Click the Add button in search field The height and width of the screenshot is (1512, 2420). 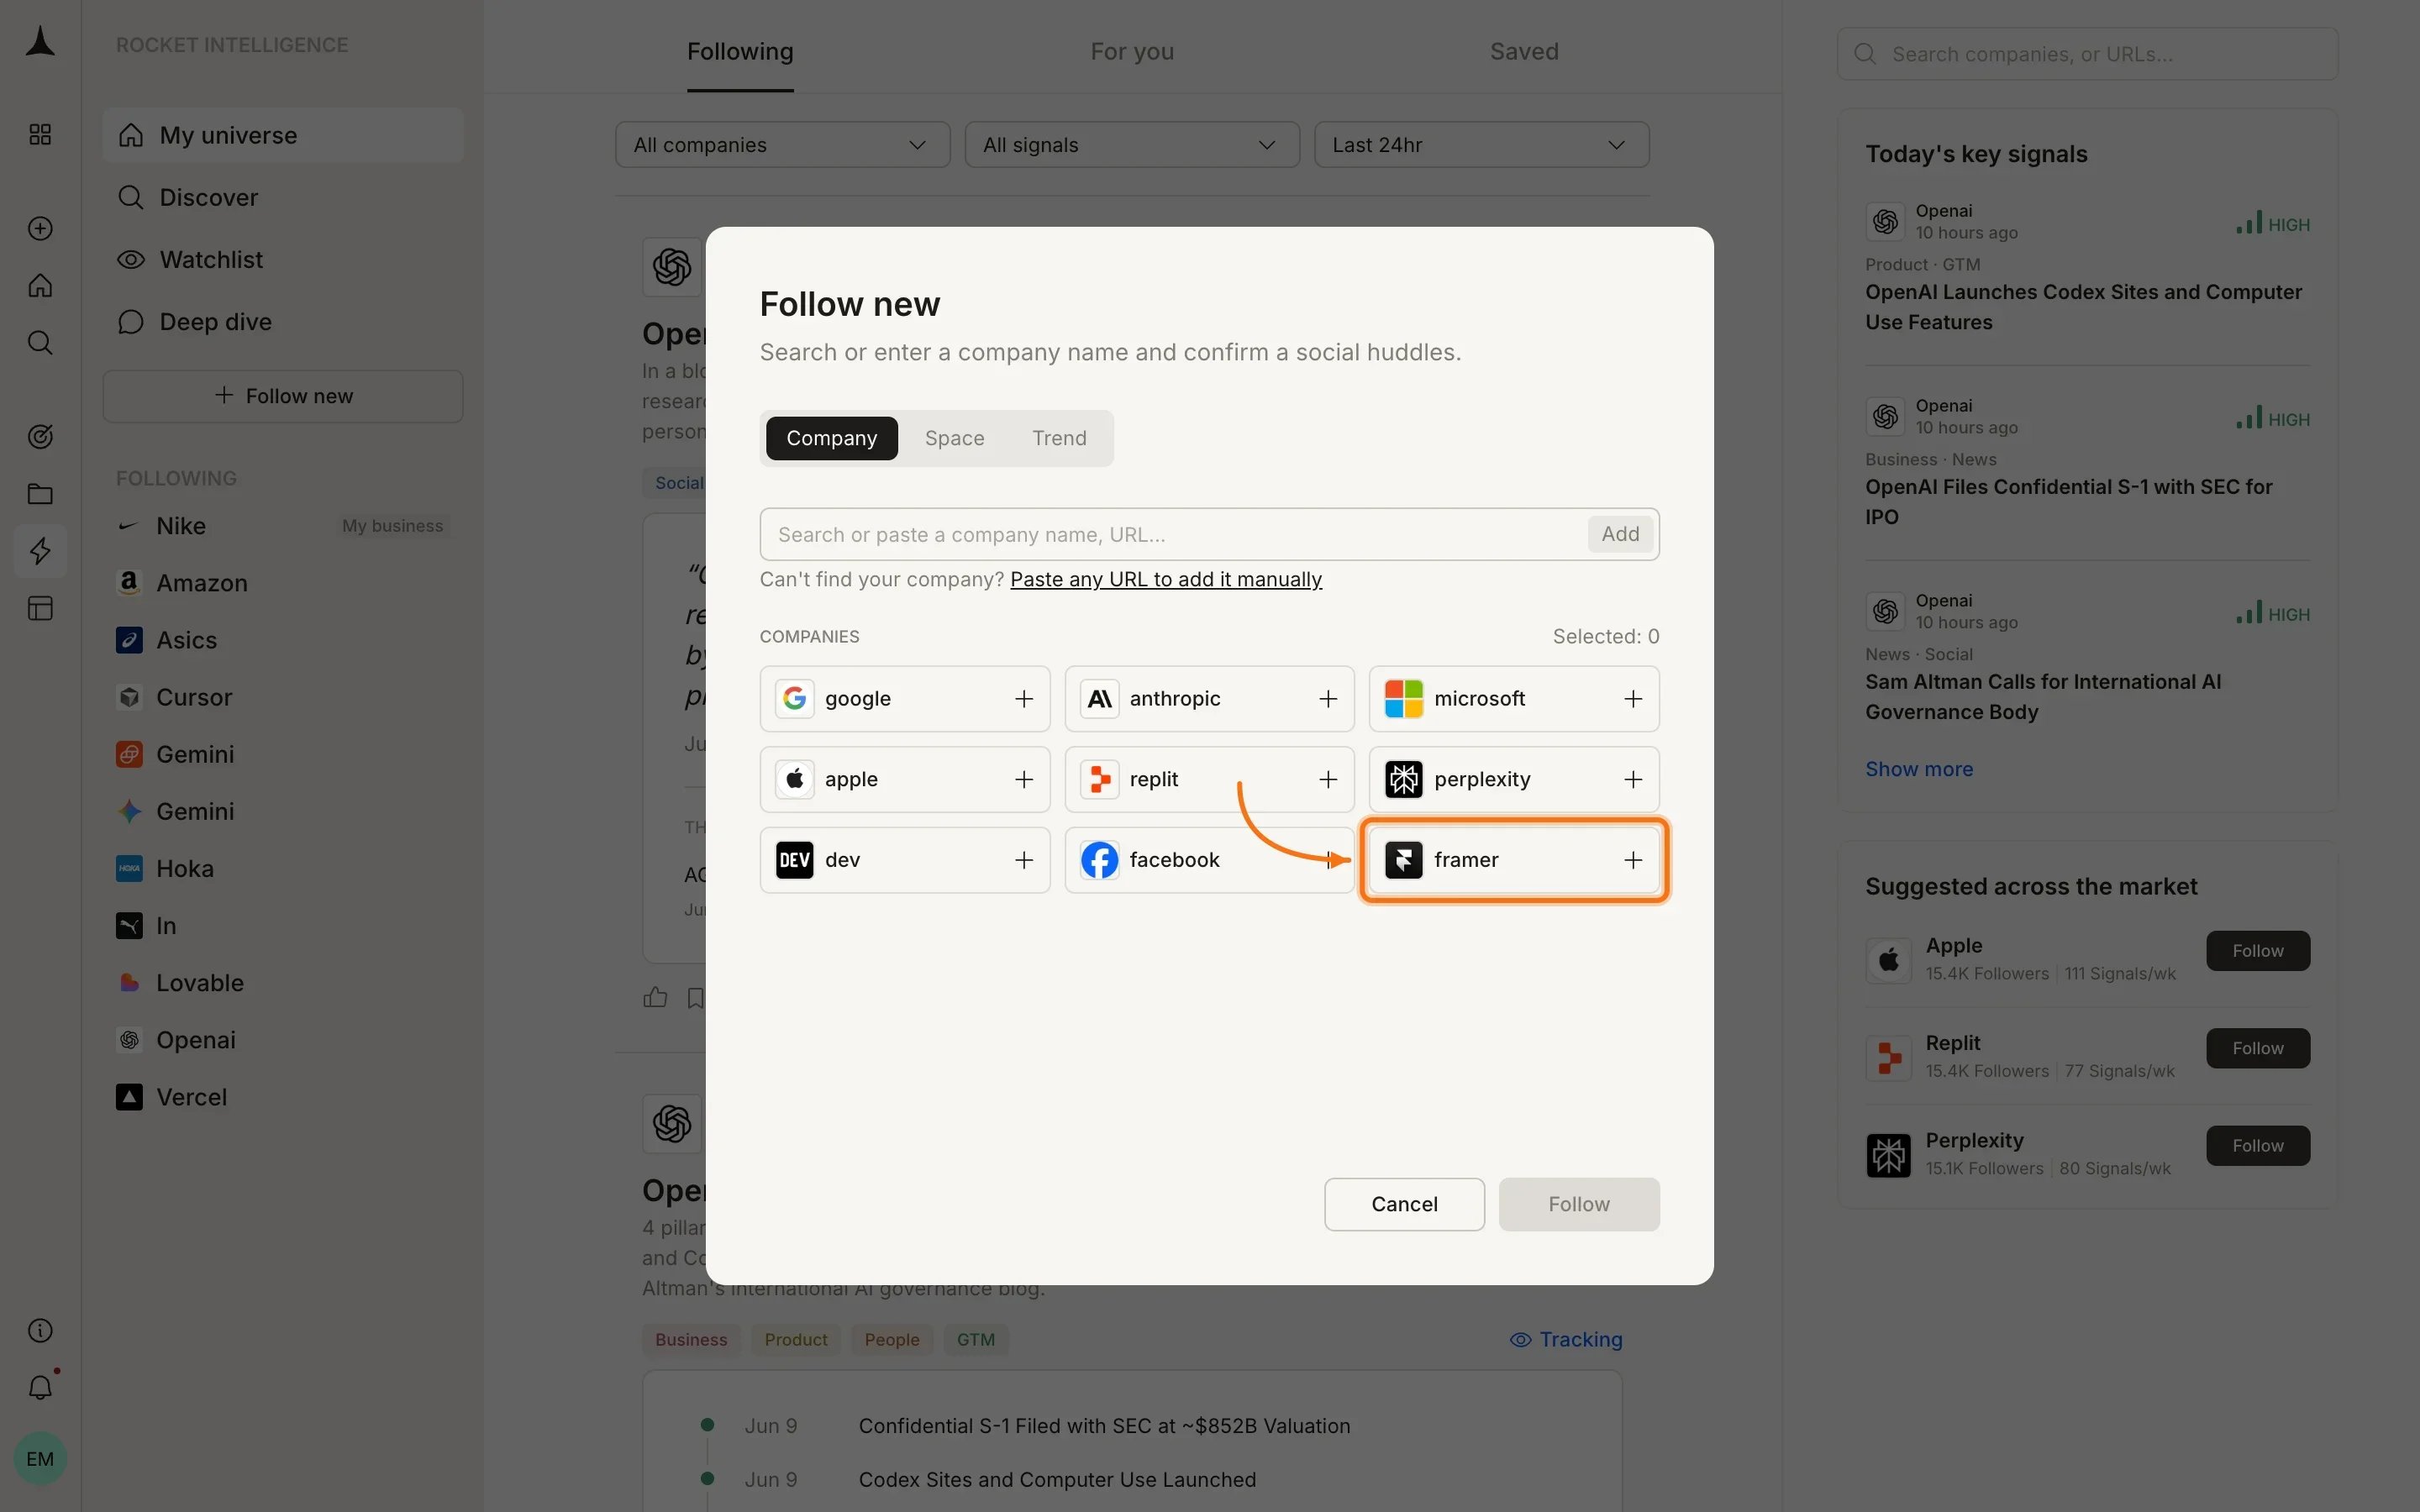coord(1620,534)
